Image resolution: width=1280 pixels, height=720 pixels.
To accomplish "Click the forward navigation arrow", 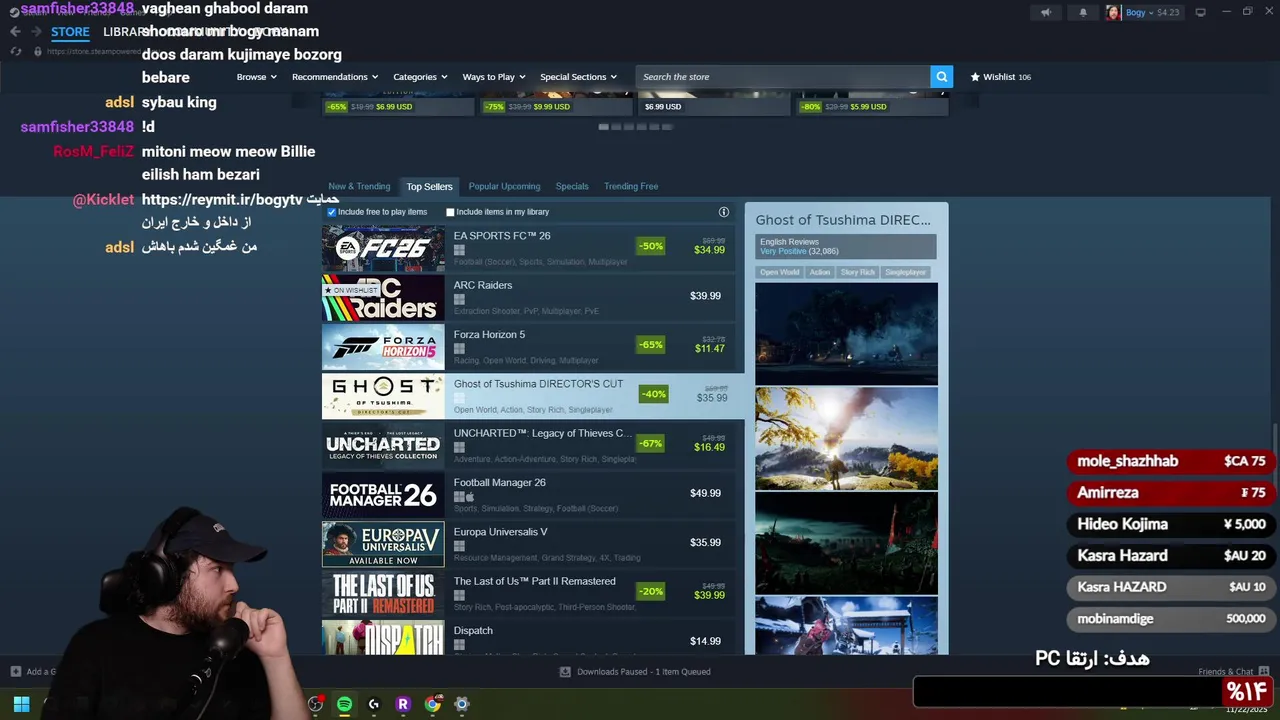I will (36, 32).
